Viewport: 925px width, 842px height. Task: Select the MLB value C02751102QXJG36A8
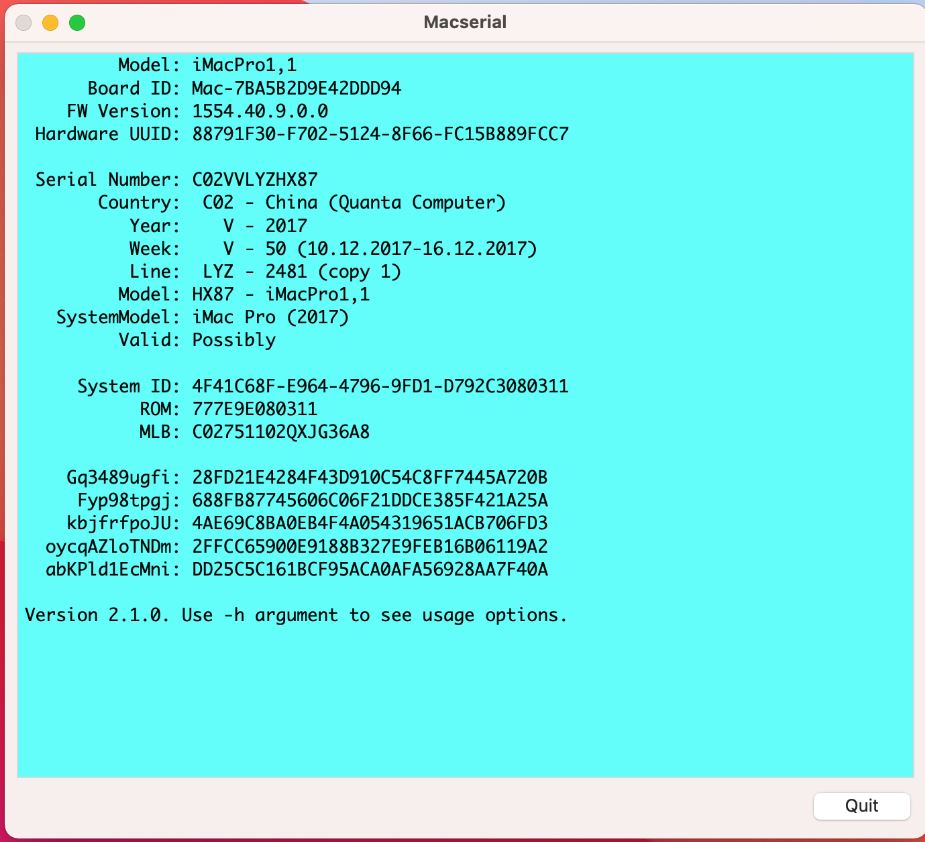pyautogui.click(x=281, y=432)
